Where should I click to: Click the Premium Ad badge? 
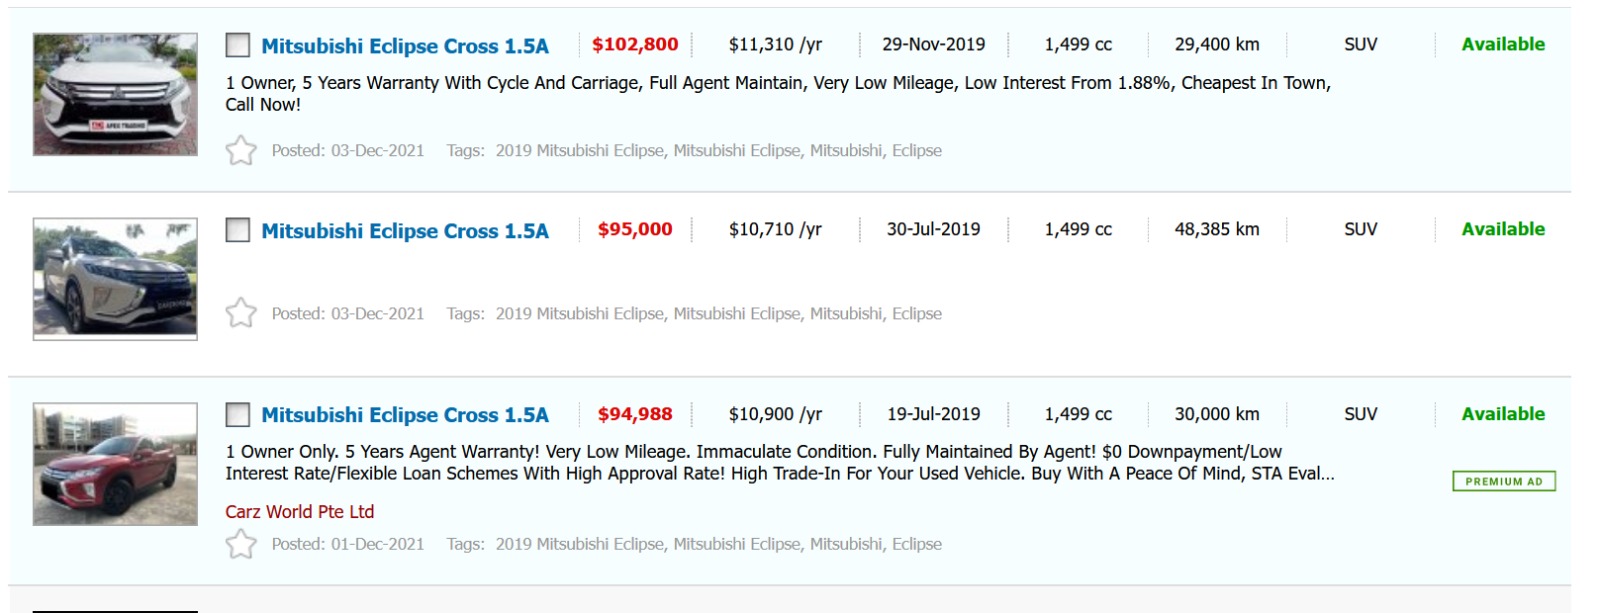click(1503, 481)
